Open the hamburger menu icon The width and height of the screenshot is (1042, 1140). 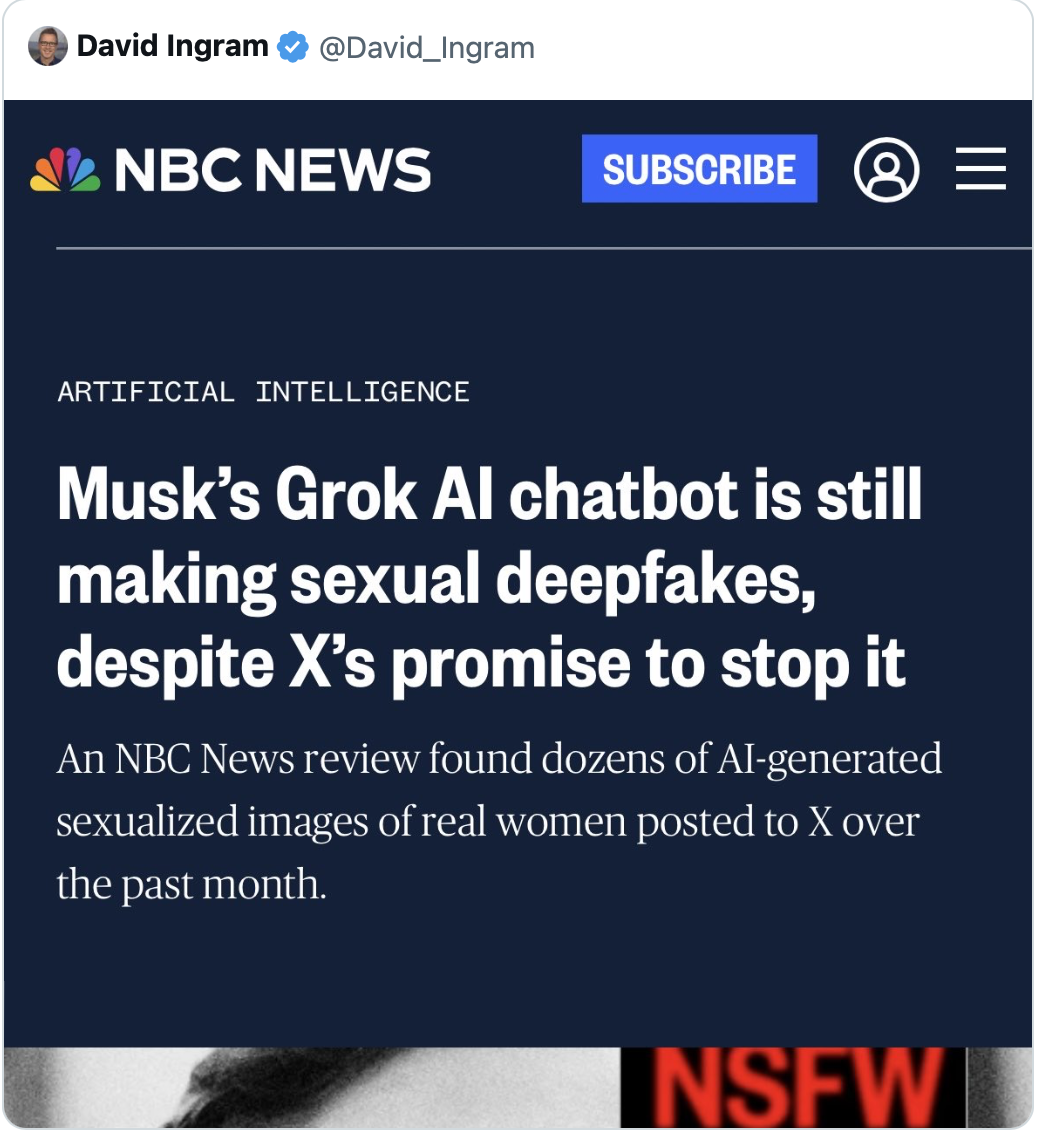(980, 169)
